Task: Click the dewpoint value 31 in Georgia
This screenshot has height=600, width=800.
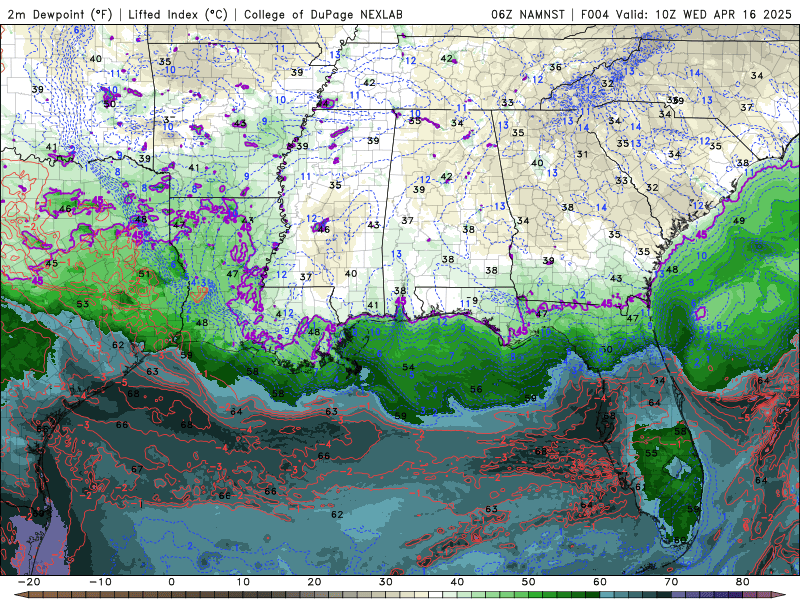Action: click(x=582, y=154)
